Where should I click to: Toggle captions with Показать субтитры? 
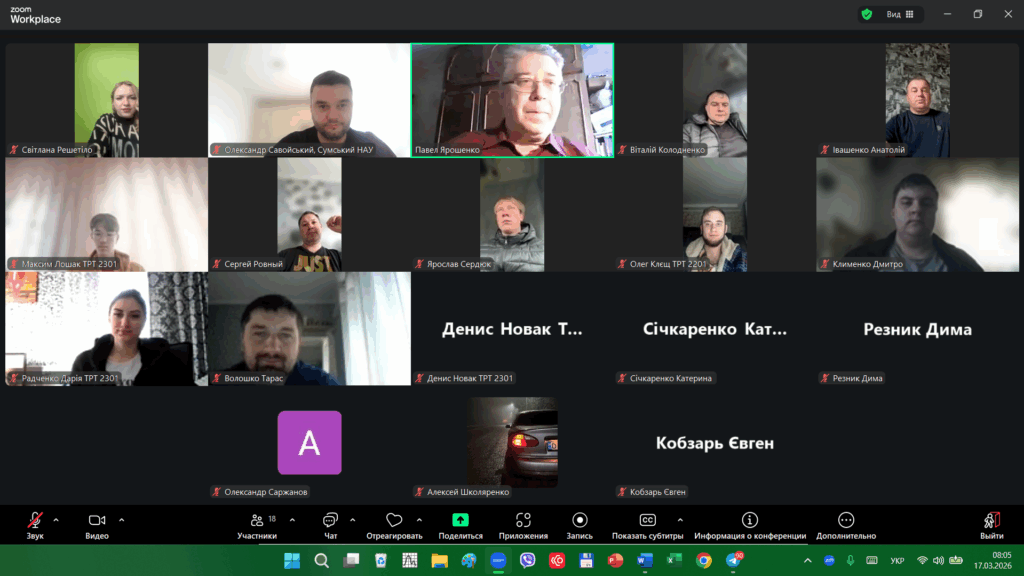[647, 524]
